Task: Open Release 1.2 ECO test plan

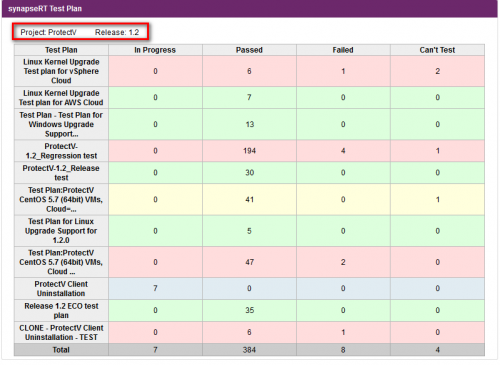Action: click(x=61, y=310)
